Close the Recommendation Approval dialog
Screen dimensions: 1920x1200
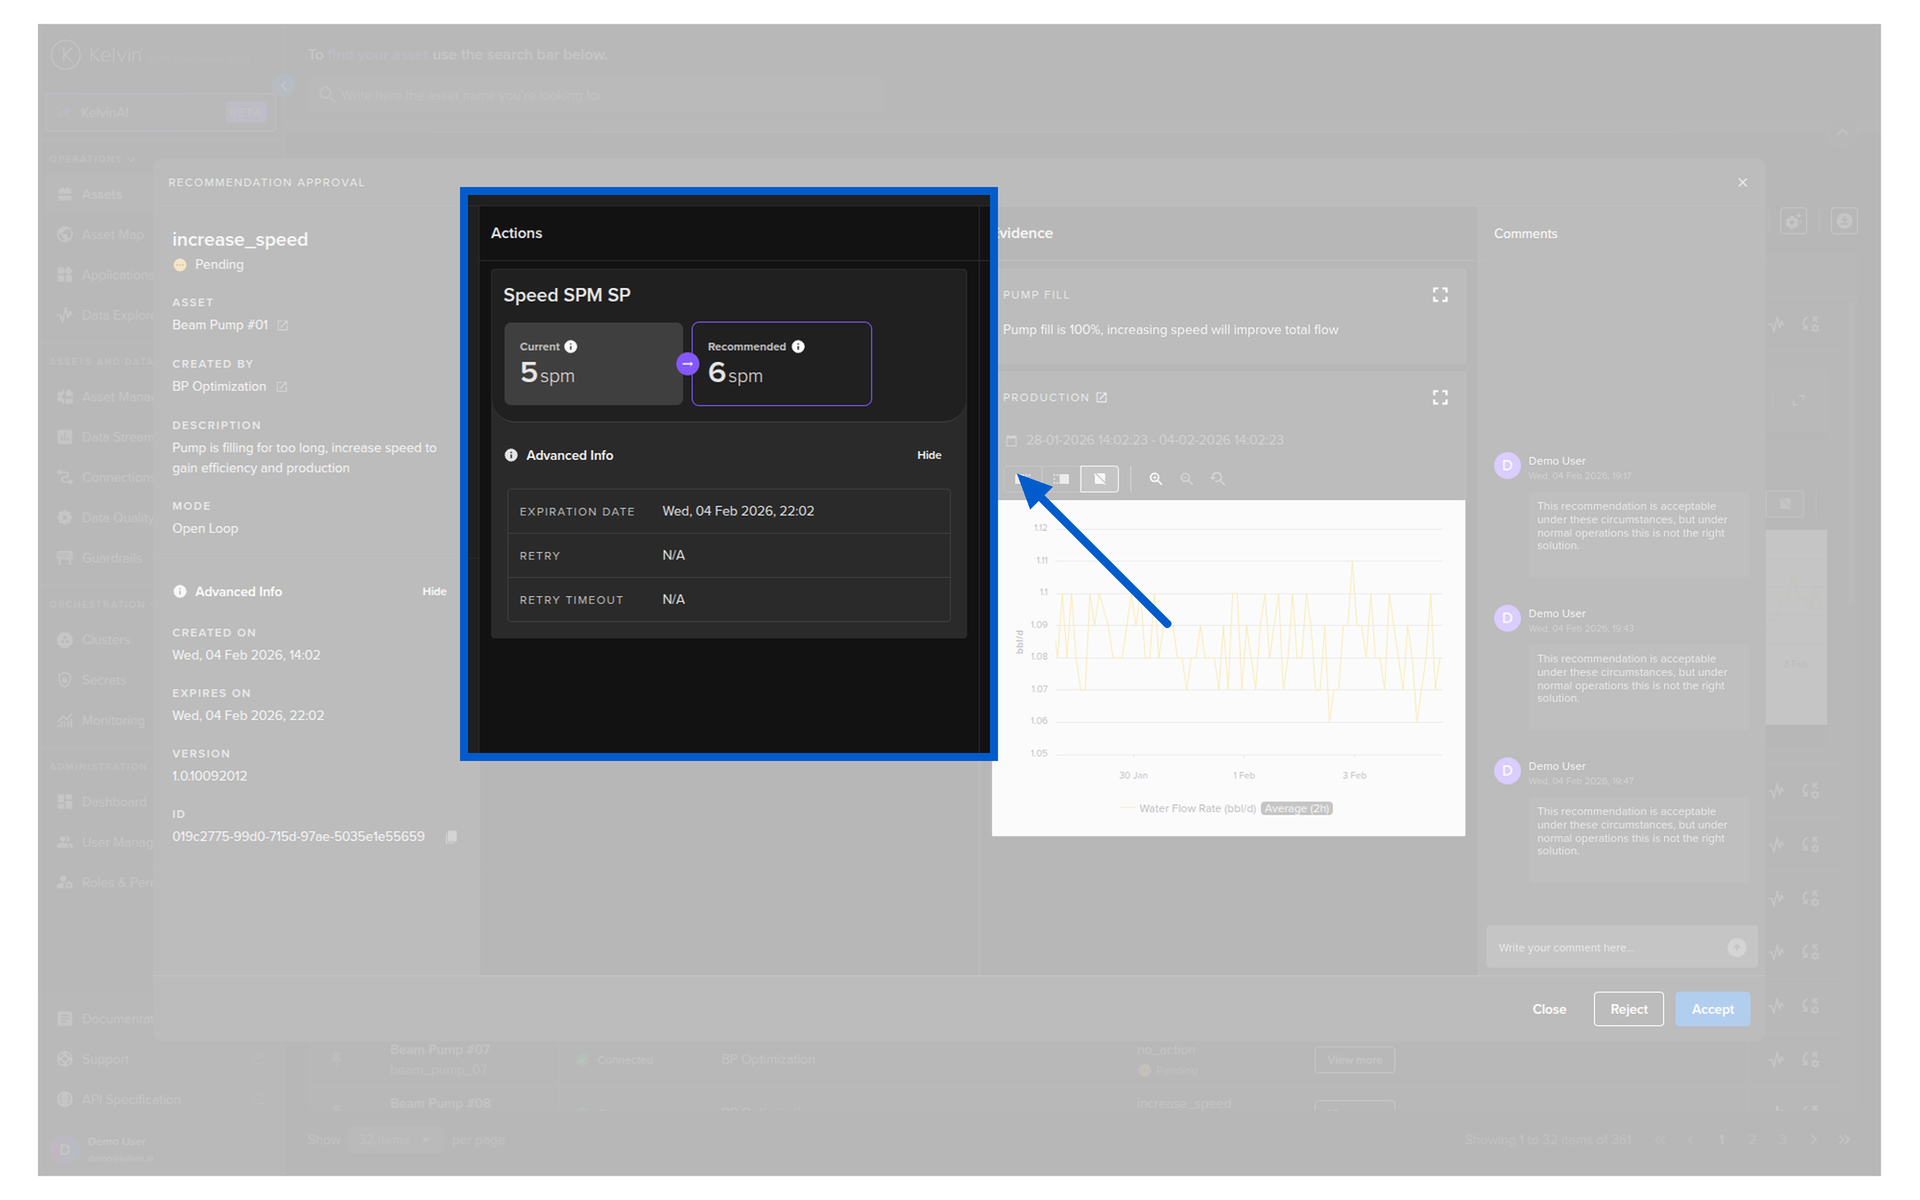1742,183
